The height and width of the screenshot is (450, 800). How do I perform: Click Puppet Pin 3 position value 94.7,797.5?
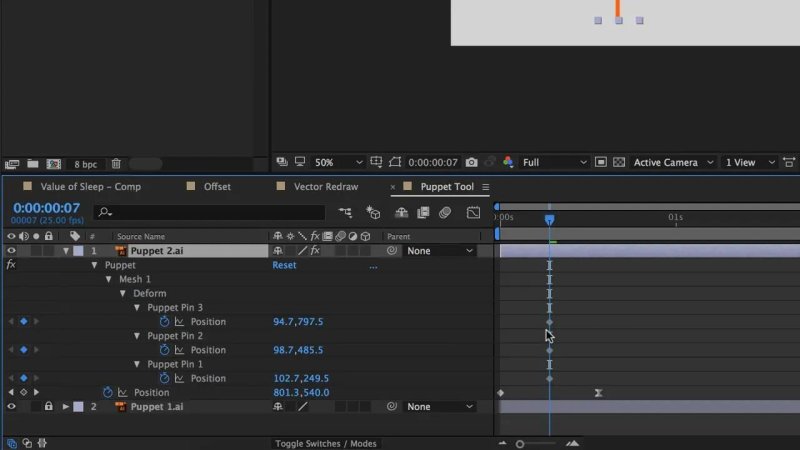pos(298,321)
